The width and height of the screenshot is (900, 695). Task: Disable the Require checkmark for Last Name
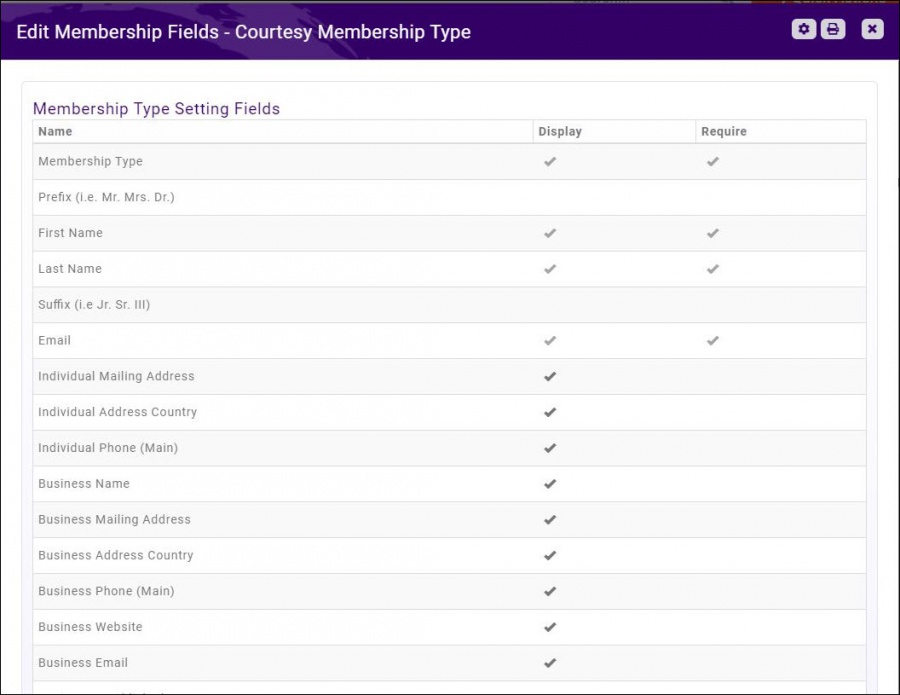pos(712,269)
